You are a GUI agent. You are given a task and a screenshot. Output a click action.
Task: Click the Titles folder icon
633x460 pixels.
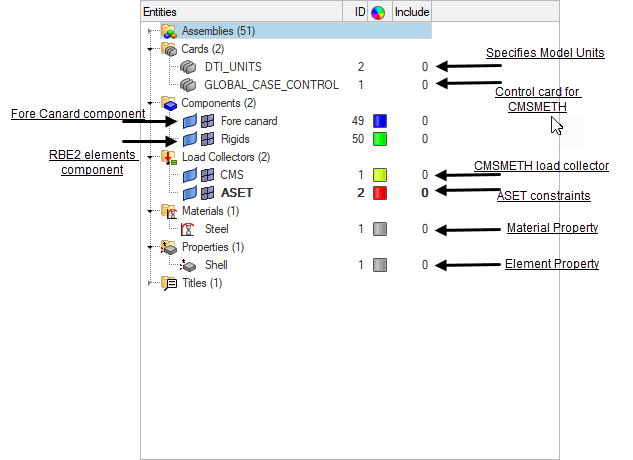(x=169, y=283)
